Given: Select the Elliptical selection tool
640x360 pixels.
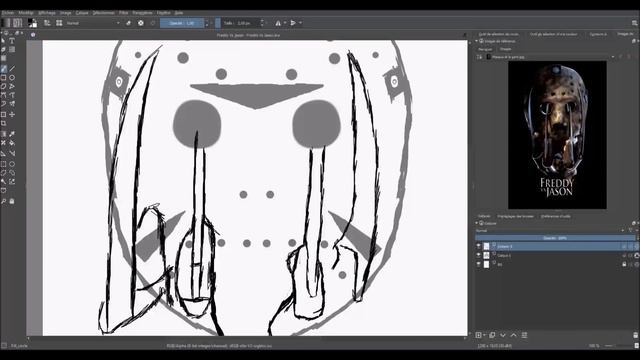Looking at the screenshot, I should (12, 164).
